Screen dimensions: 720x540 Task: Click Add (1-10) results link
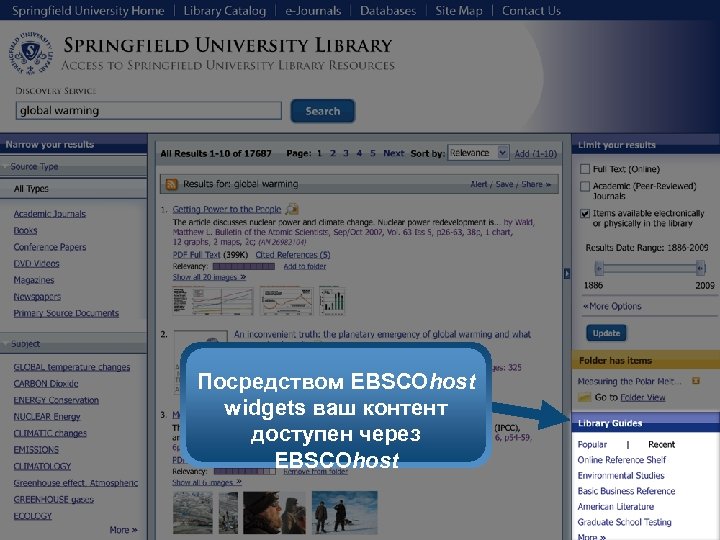point(535,154)
